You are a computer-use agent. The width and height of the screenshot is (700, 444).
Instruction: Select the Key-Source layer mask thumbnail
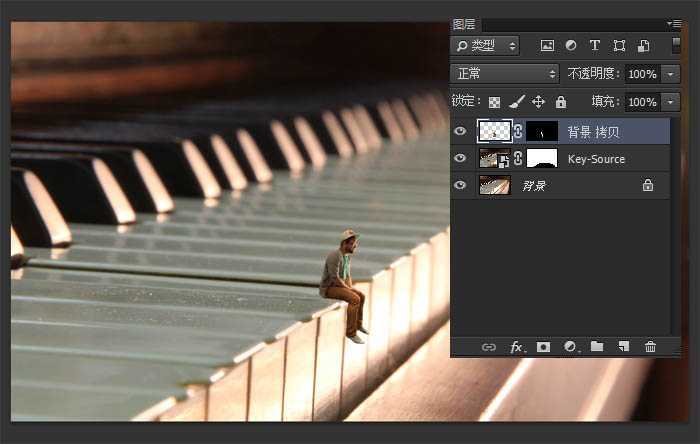tap(542, 158)
